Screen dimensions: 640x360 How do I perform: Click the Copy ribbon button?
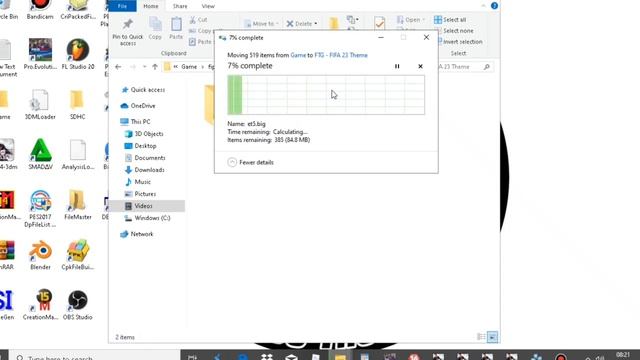[155, 29]
